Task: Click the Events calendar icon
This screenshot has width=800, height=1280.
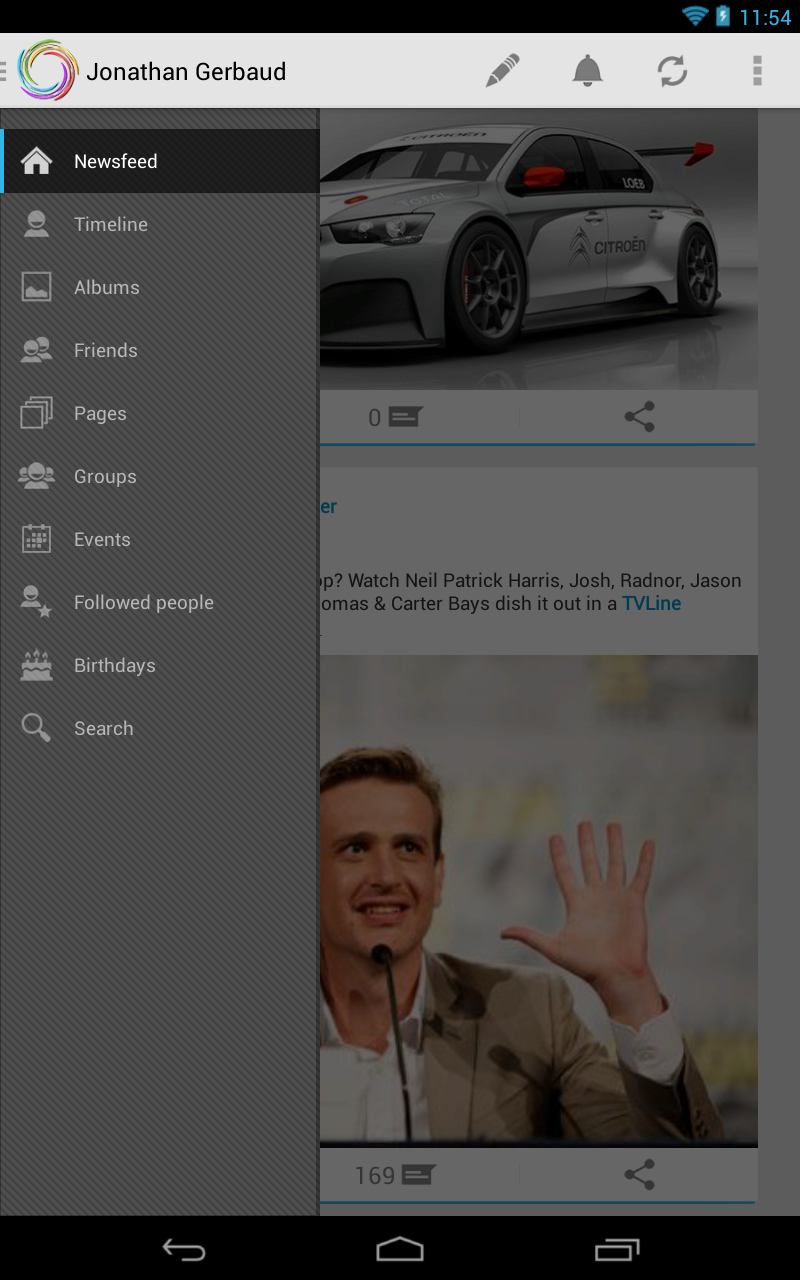Action: coord(37,539)
